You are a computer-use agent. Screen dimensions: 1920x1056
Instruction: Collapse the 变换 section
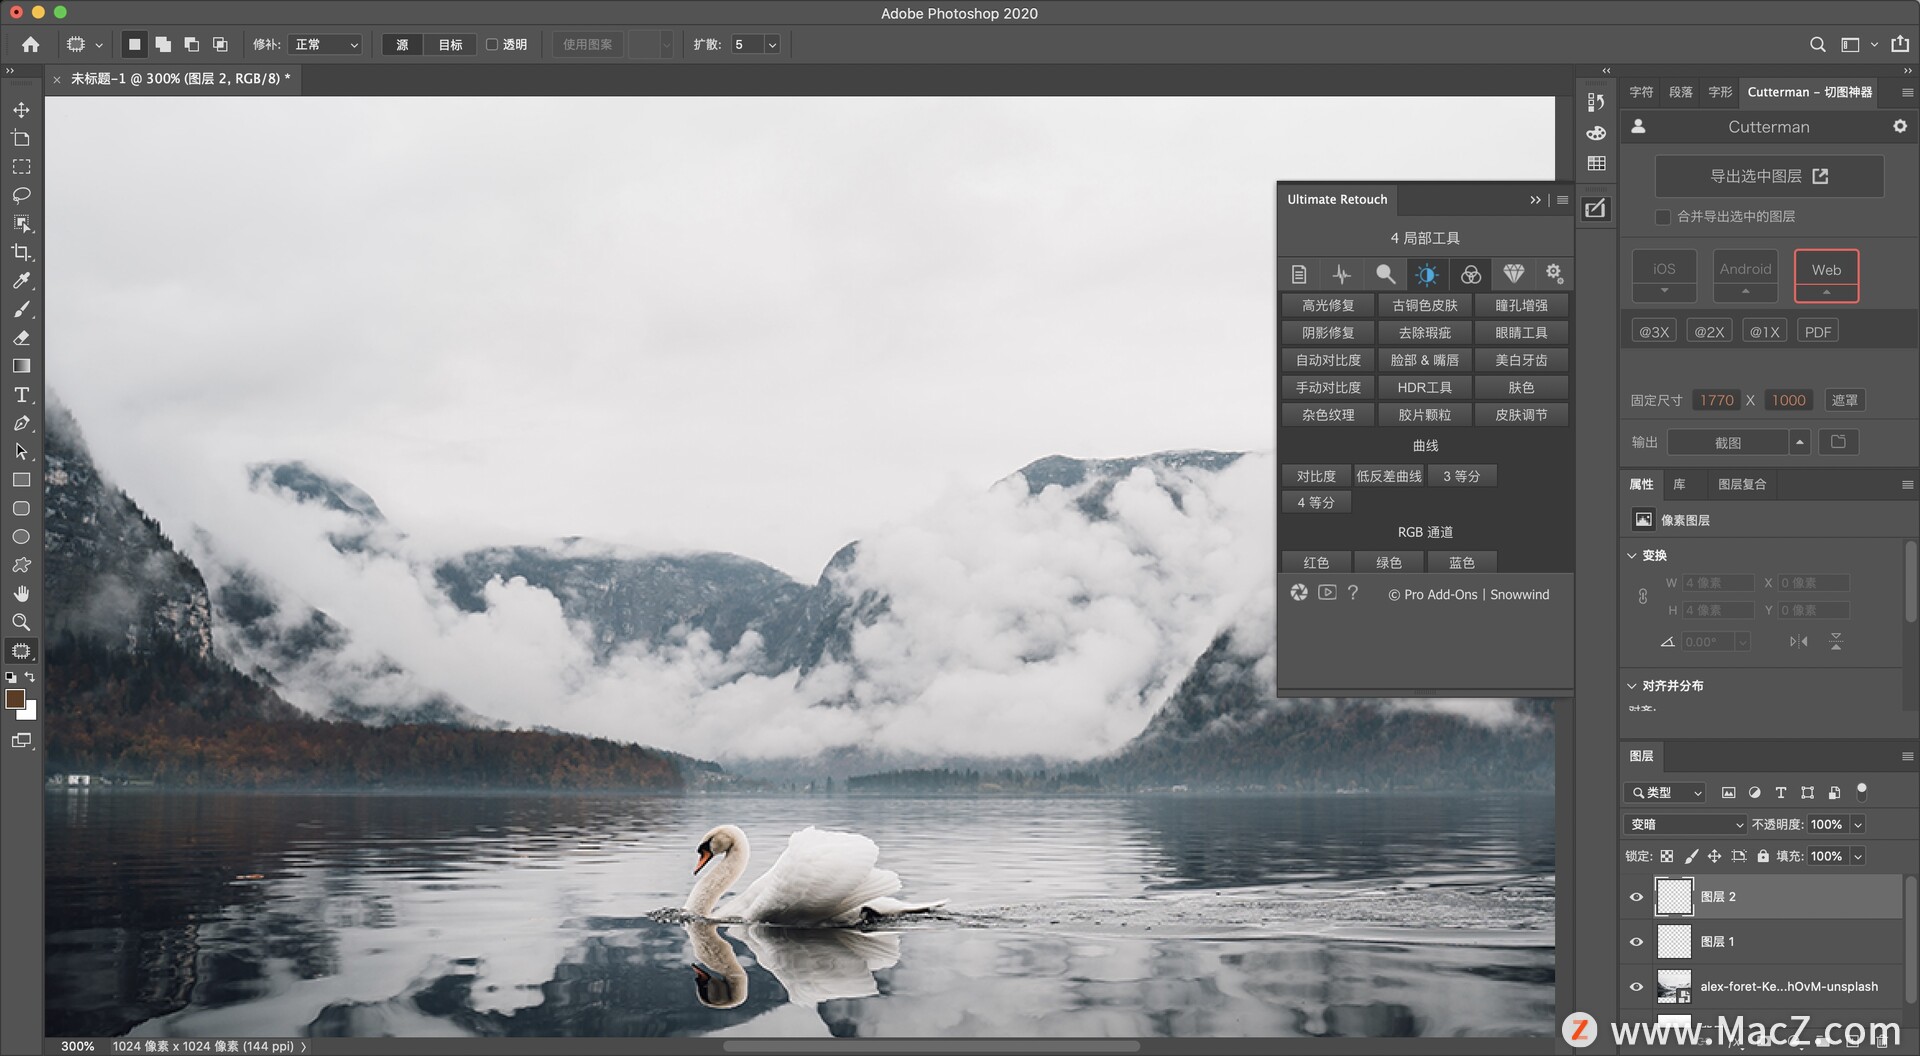point(1632,555)
